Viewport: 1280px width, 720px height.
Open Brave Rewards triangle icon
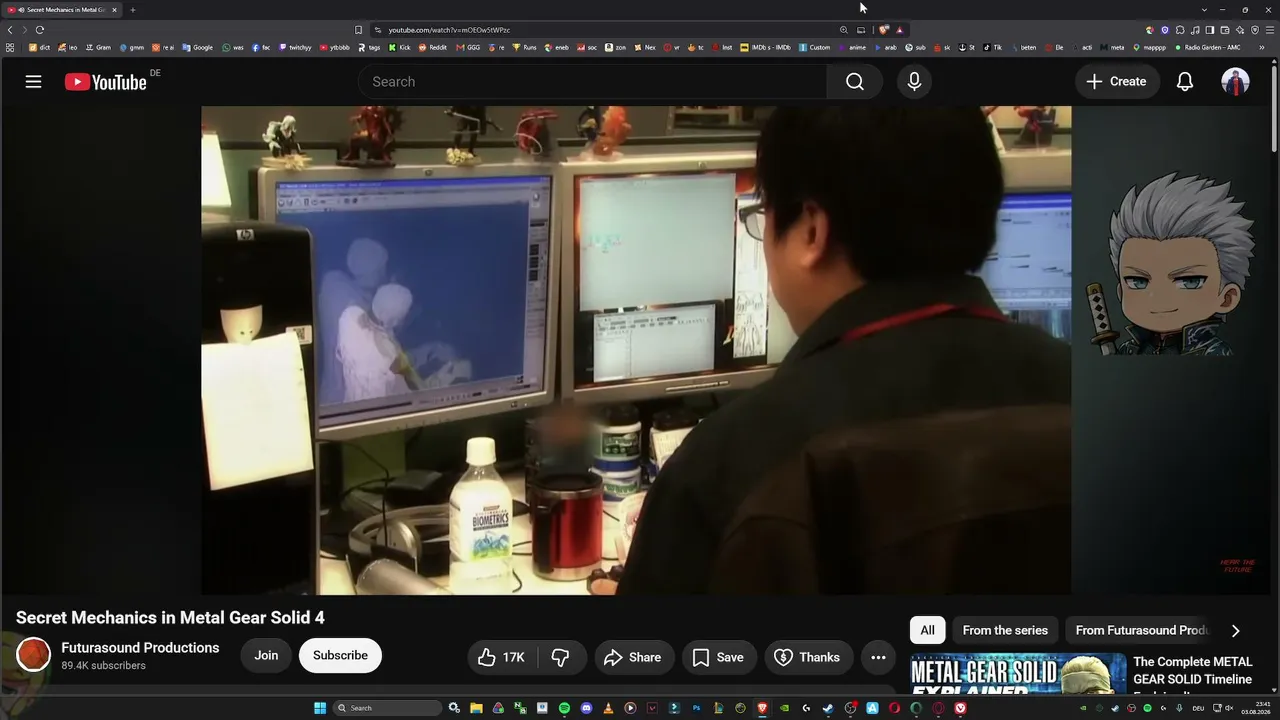coord(899,30)
